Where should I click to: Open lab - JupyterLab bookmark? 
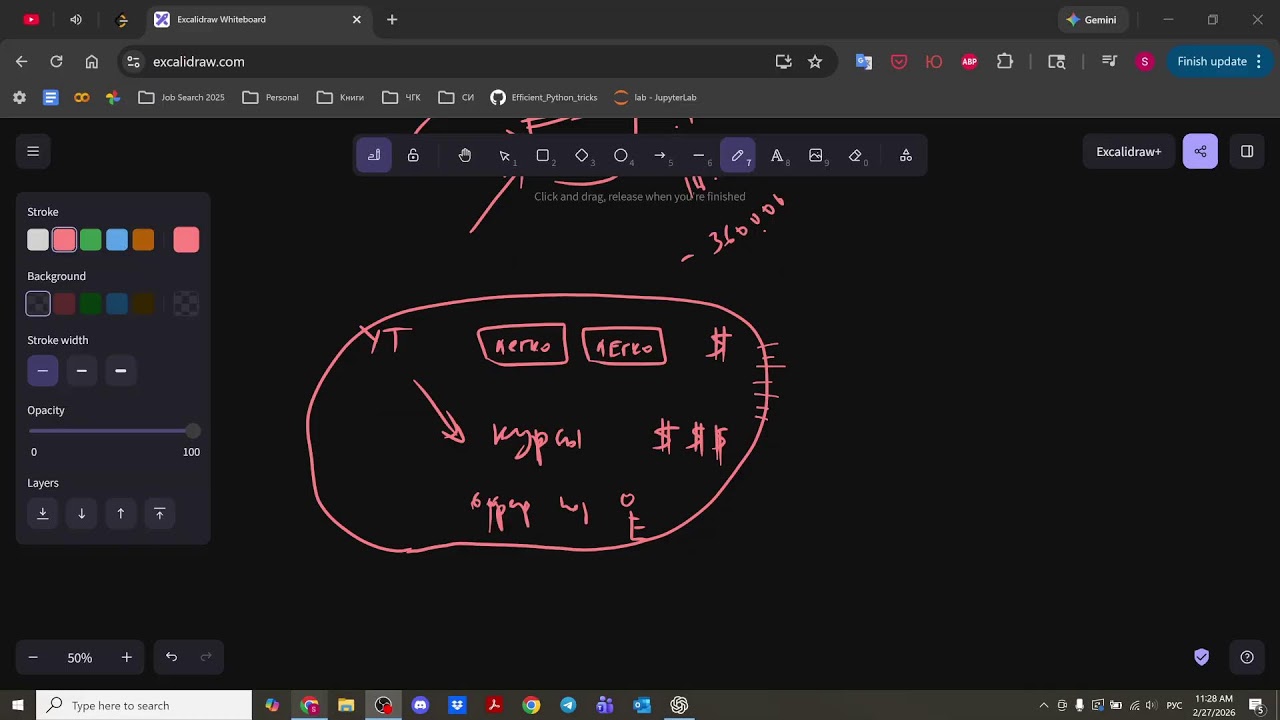pyautogui.click(x=656, y=97)
